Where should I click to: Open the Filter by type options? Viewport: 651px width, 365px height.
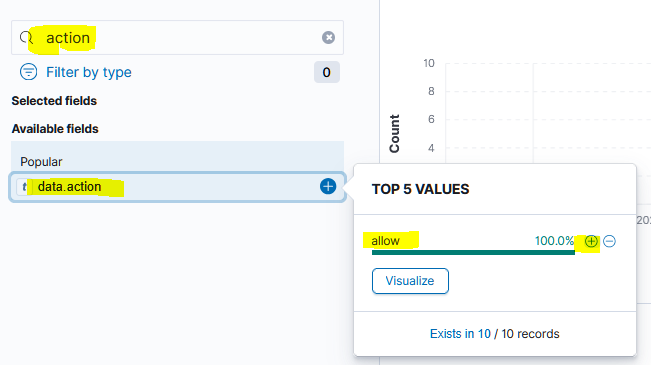point(89,72)
